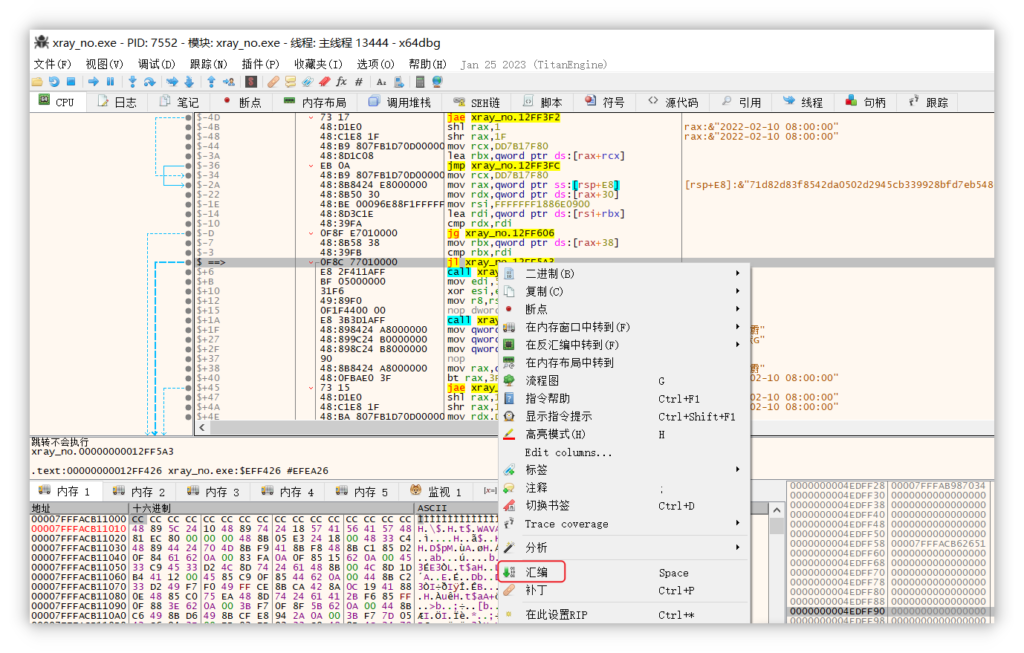
Task: Choose 切换书签 in the context menu
Action: [x=625, y=505]
